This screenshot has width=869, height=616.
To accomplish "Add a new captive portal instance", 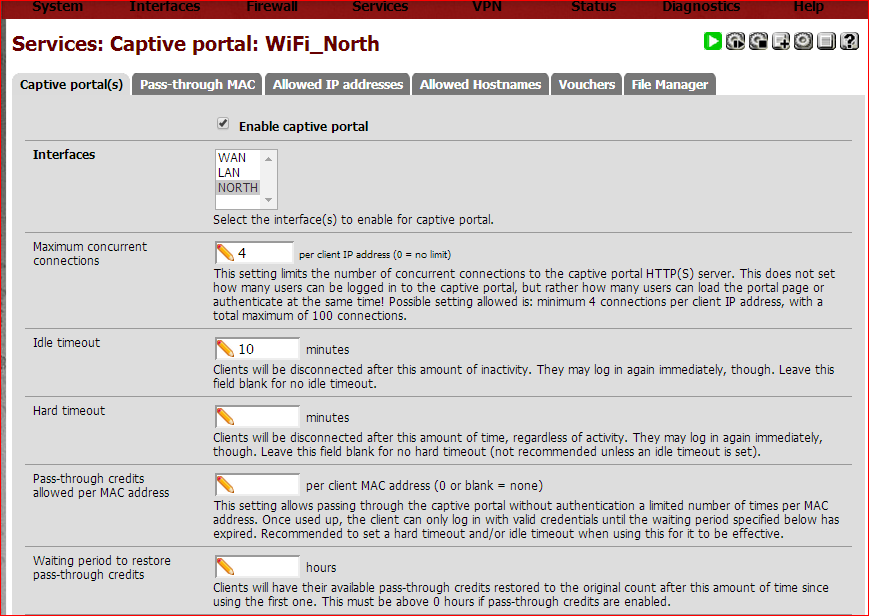I will click(782, 42).
